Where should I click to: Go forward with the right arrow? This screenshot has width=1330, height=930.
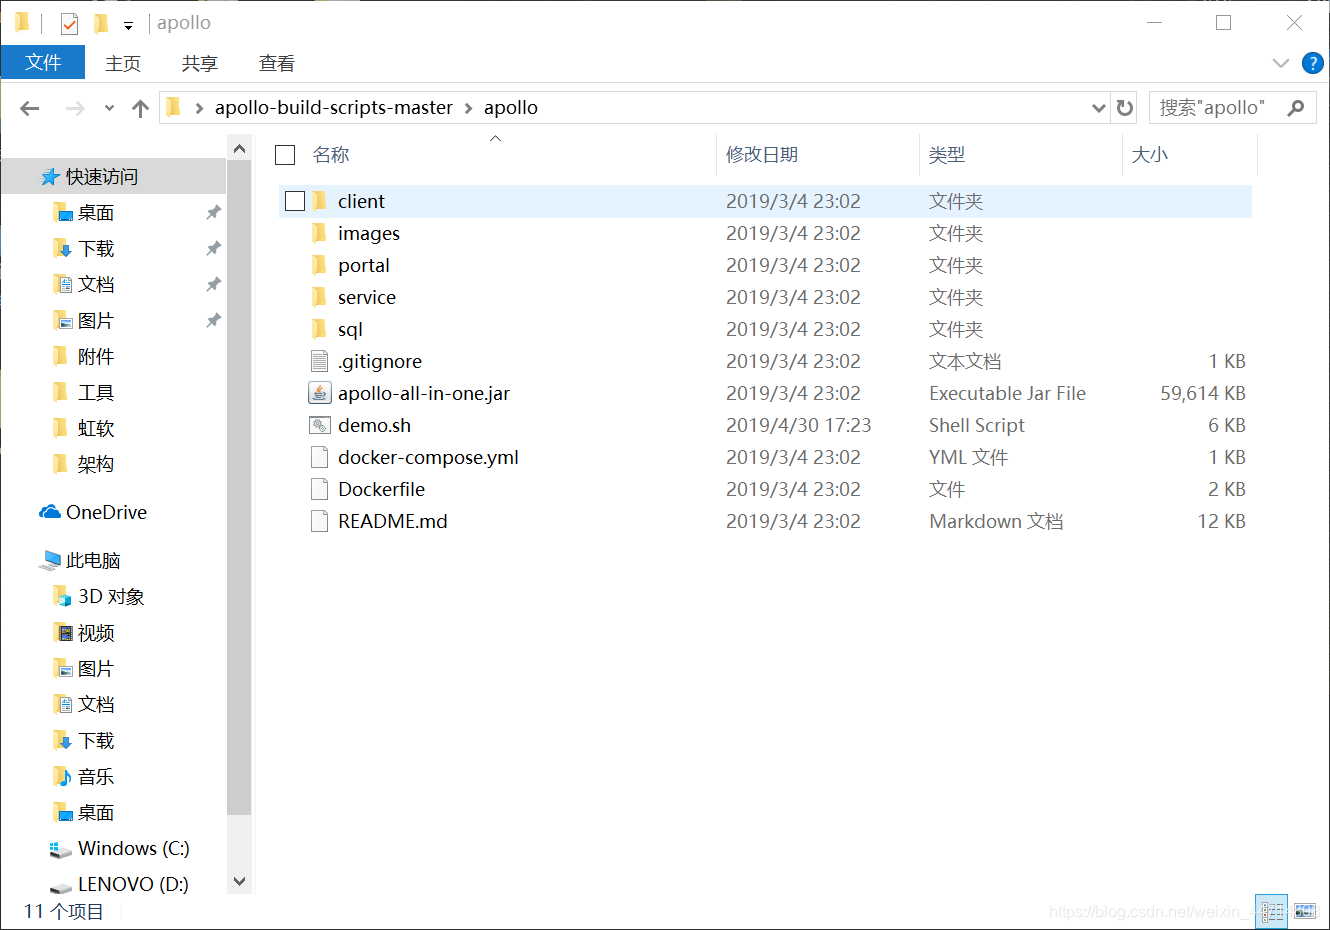pyautogui.click(x=75, y=108)
